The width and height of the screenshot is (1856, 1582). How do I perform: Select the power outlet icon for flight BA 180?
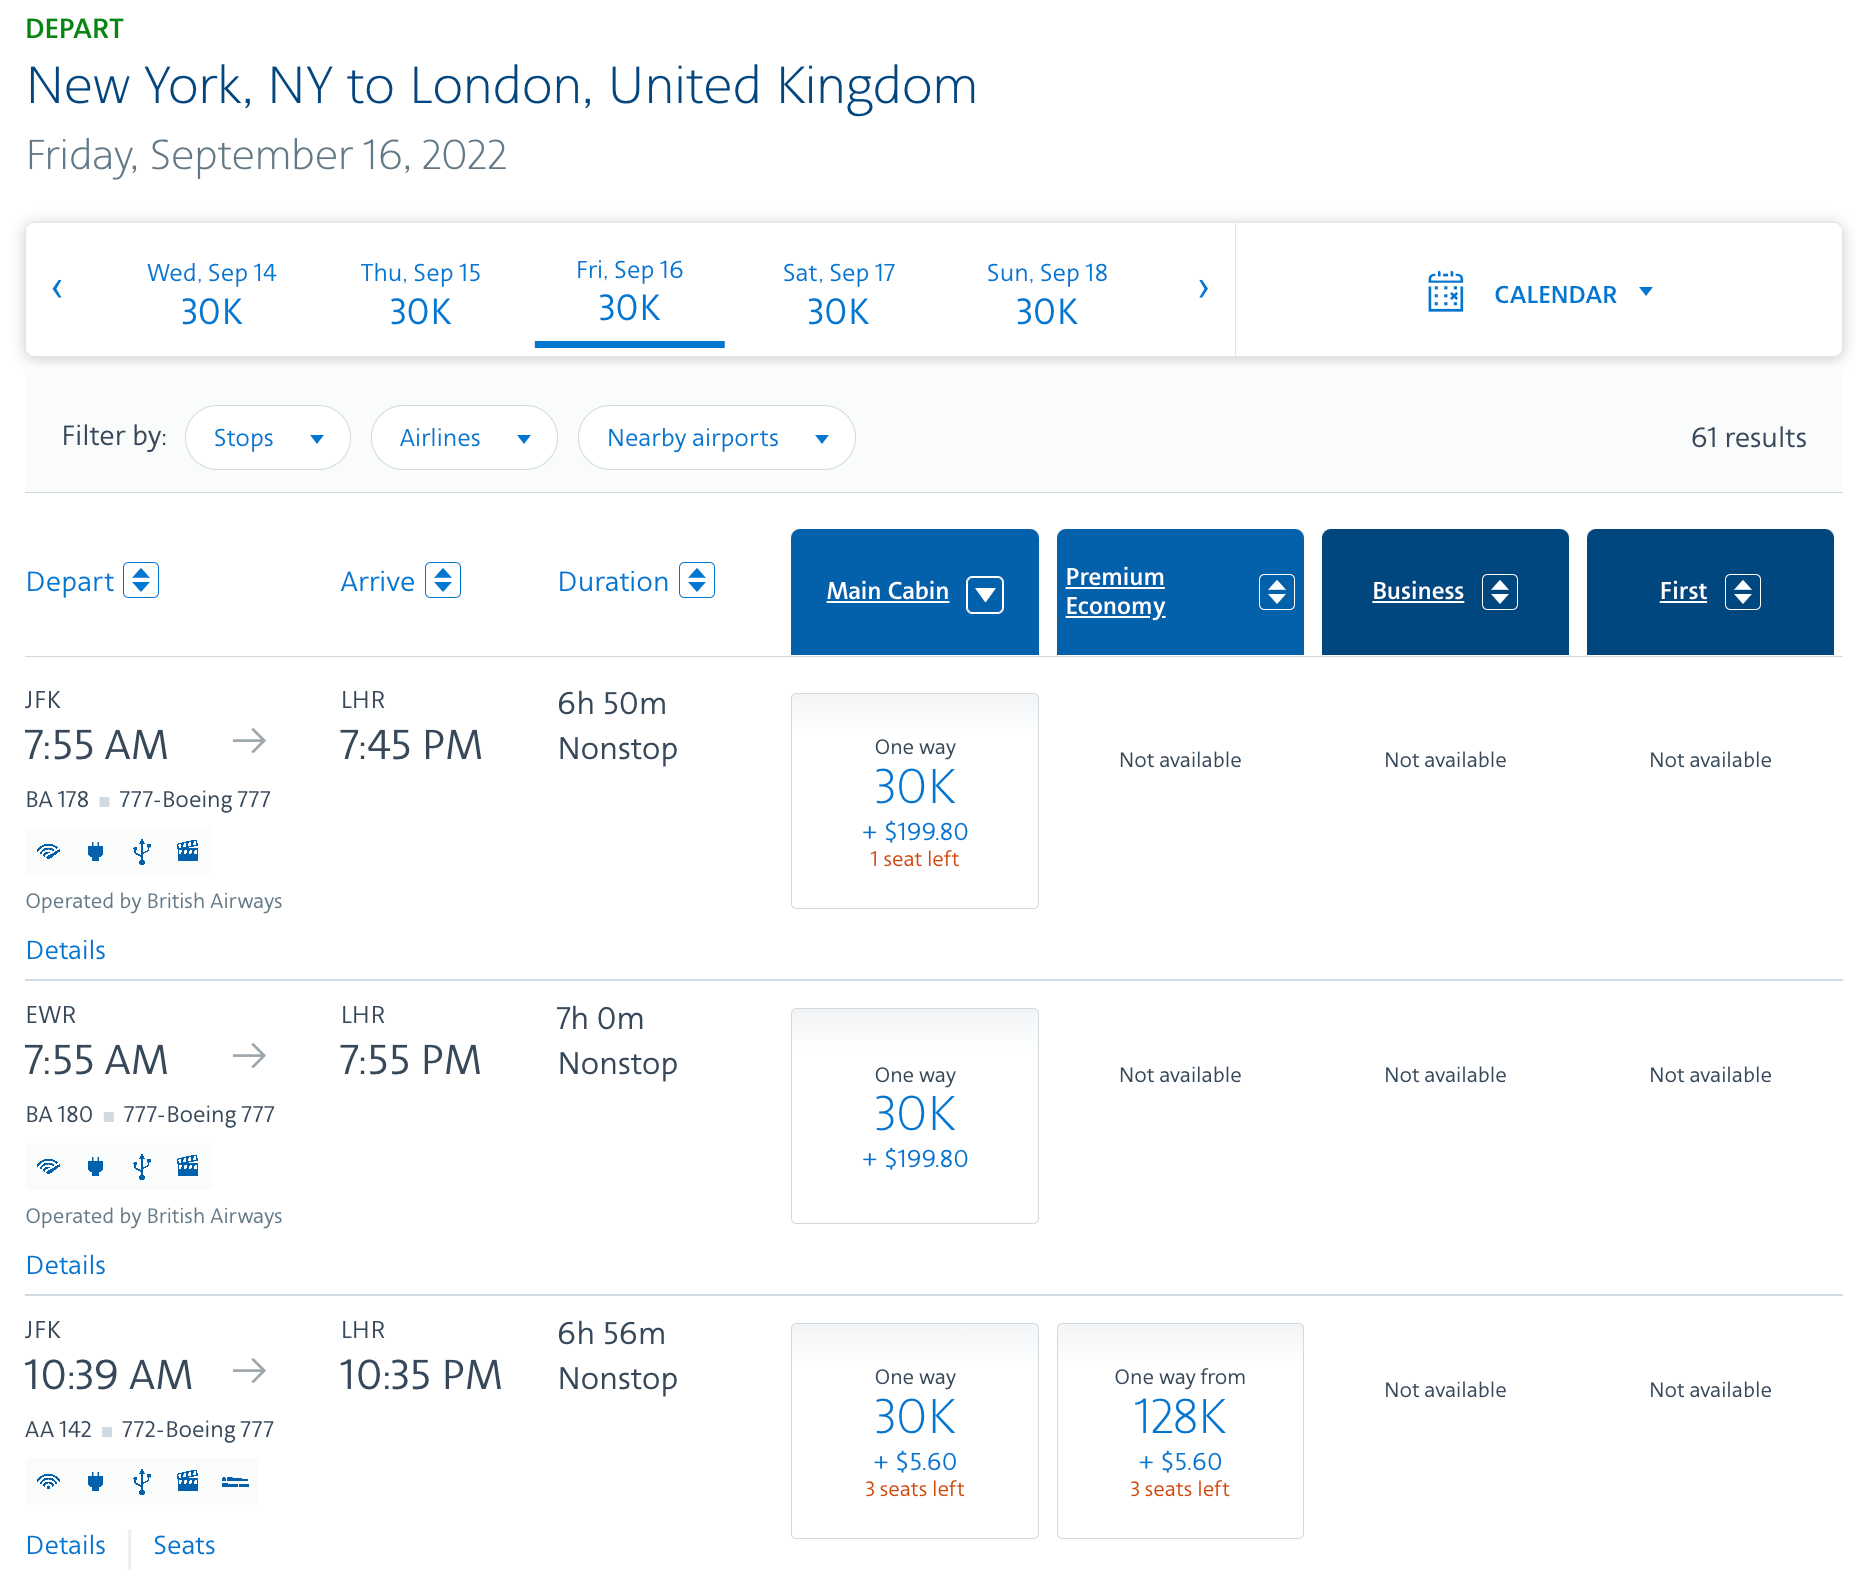tap(95, 1166)
